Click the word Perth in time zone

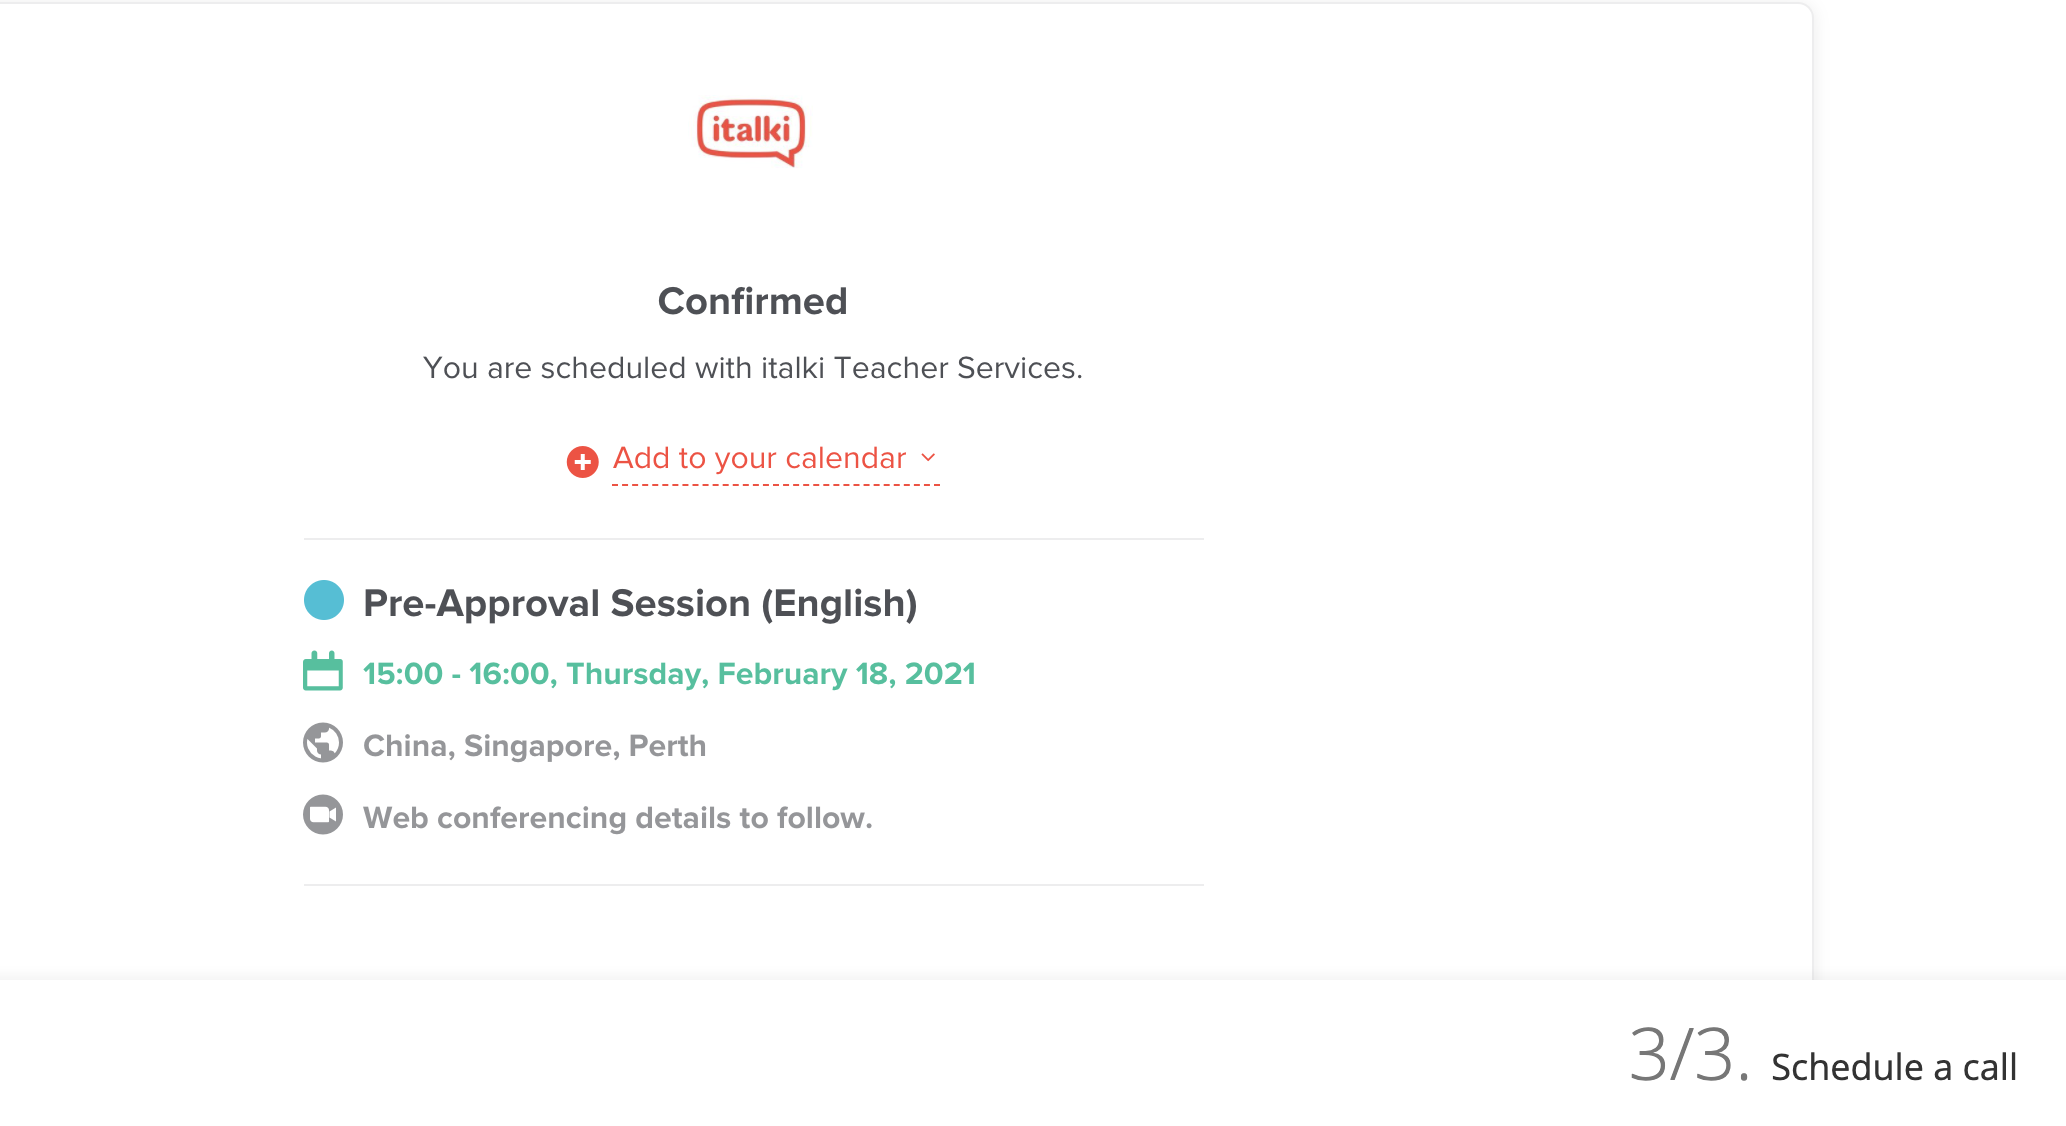point(667,746)
